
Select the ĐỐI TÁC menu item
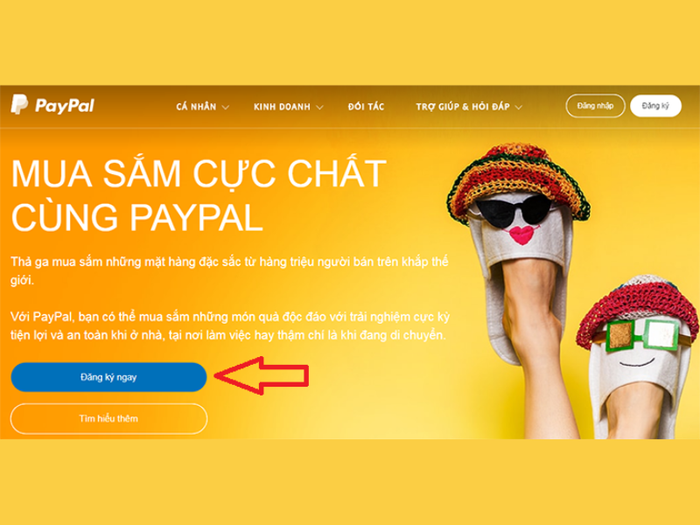tap(366, 106)
